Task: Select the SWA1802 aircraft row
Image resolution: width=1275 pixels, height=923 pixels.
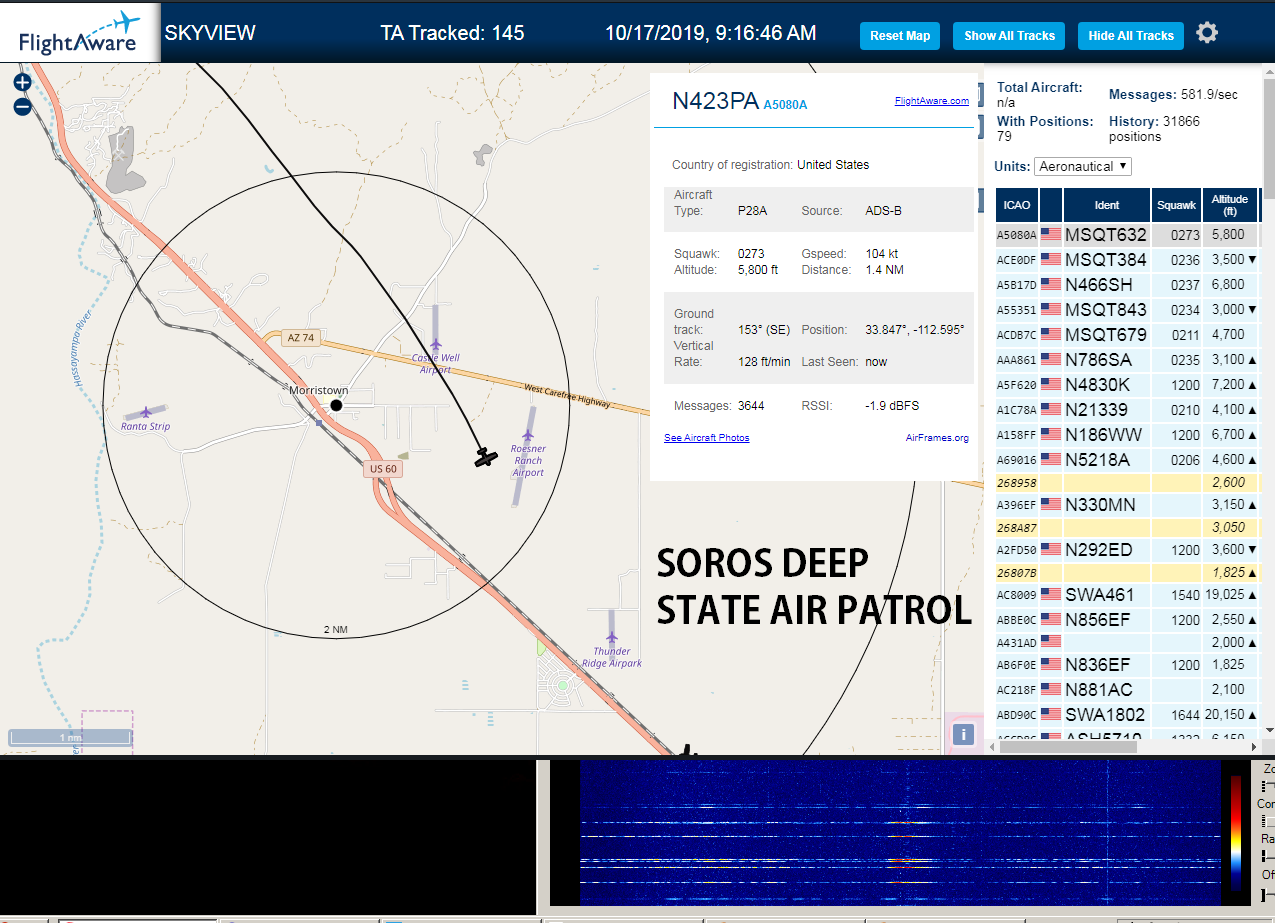Action: pos(1127,715)
